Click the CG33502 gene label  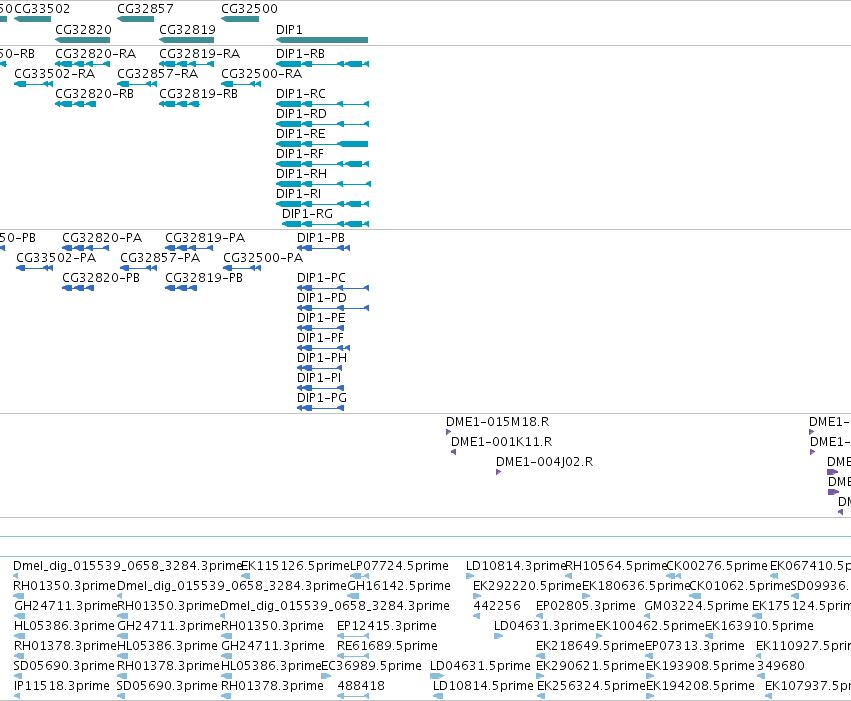click(42, 9)
